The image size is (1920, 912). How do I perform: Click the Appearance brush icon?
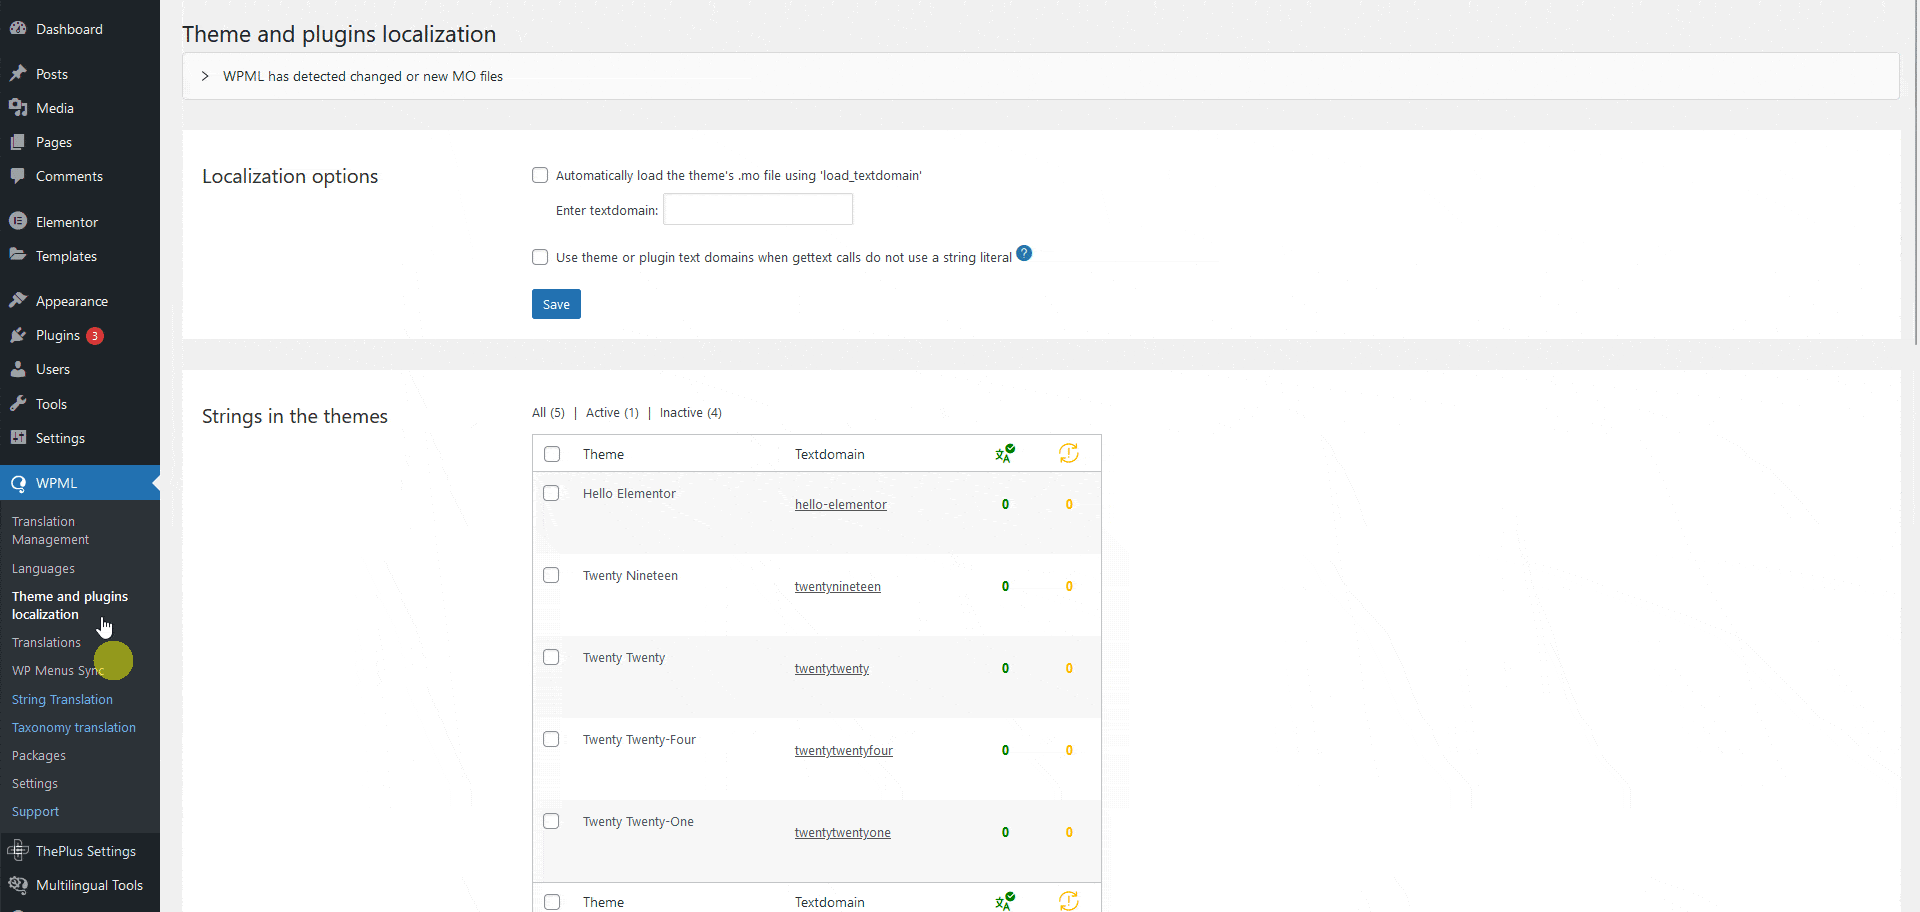[x=18, y=300]
